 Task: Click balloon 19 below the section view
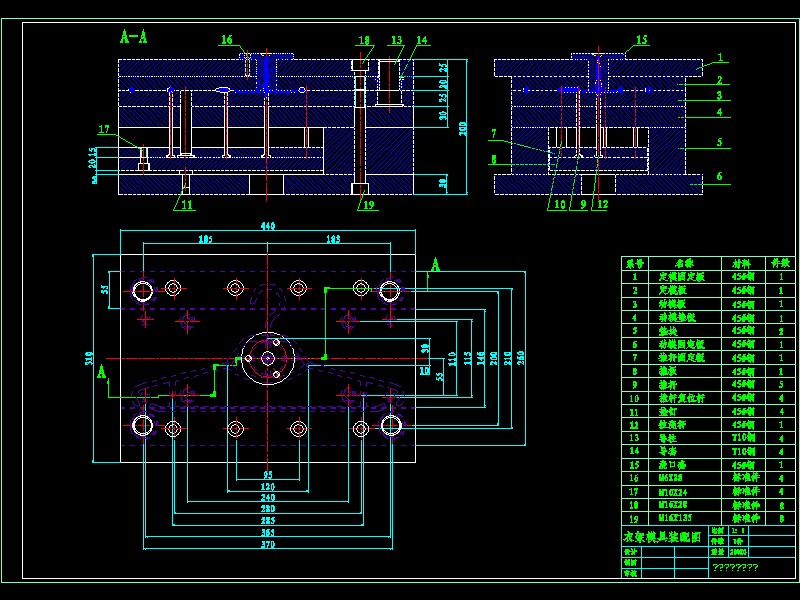(368, 206)
